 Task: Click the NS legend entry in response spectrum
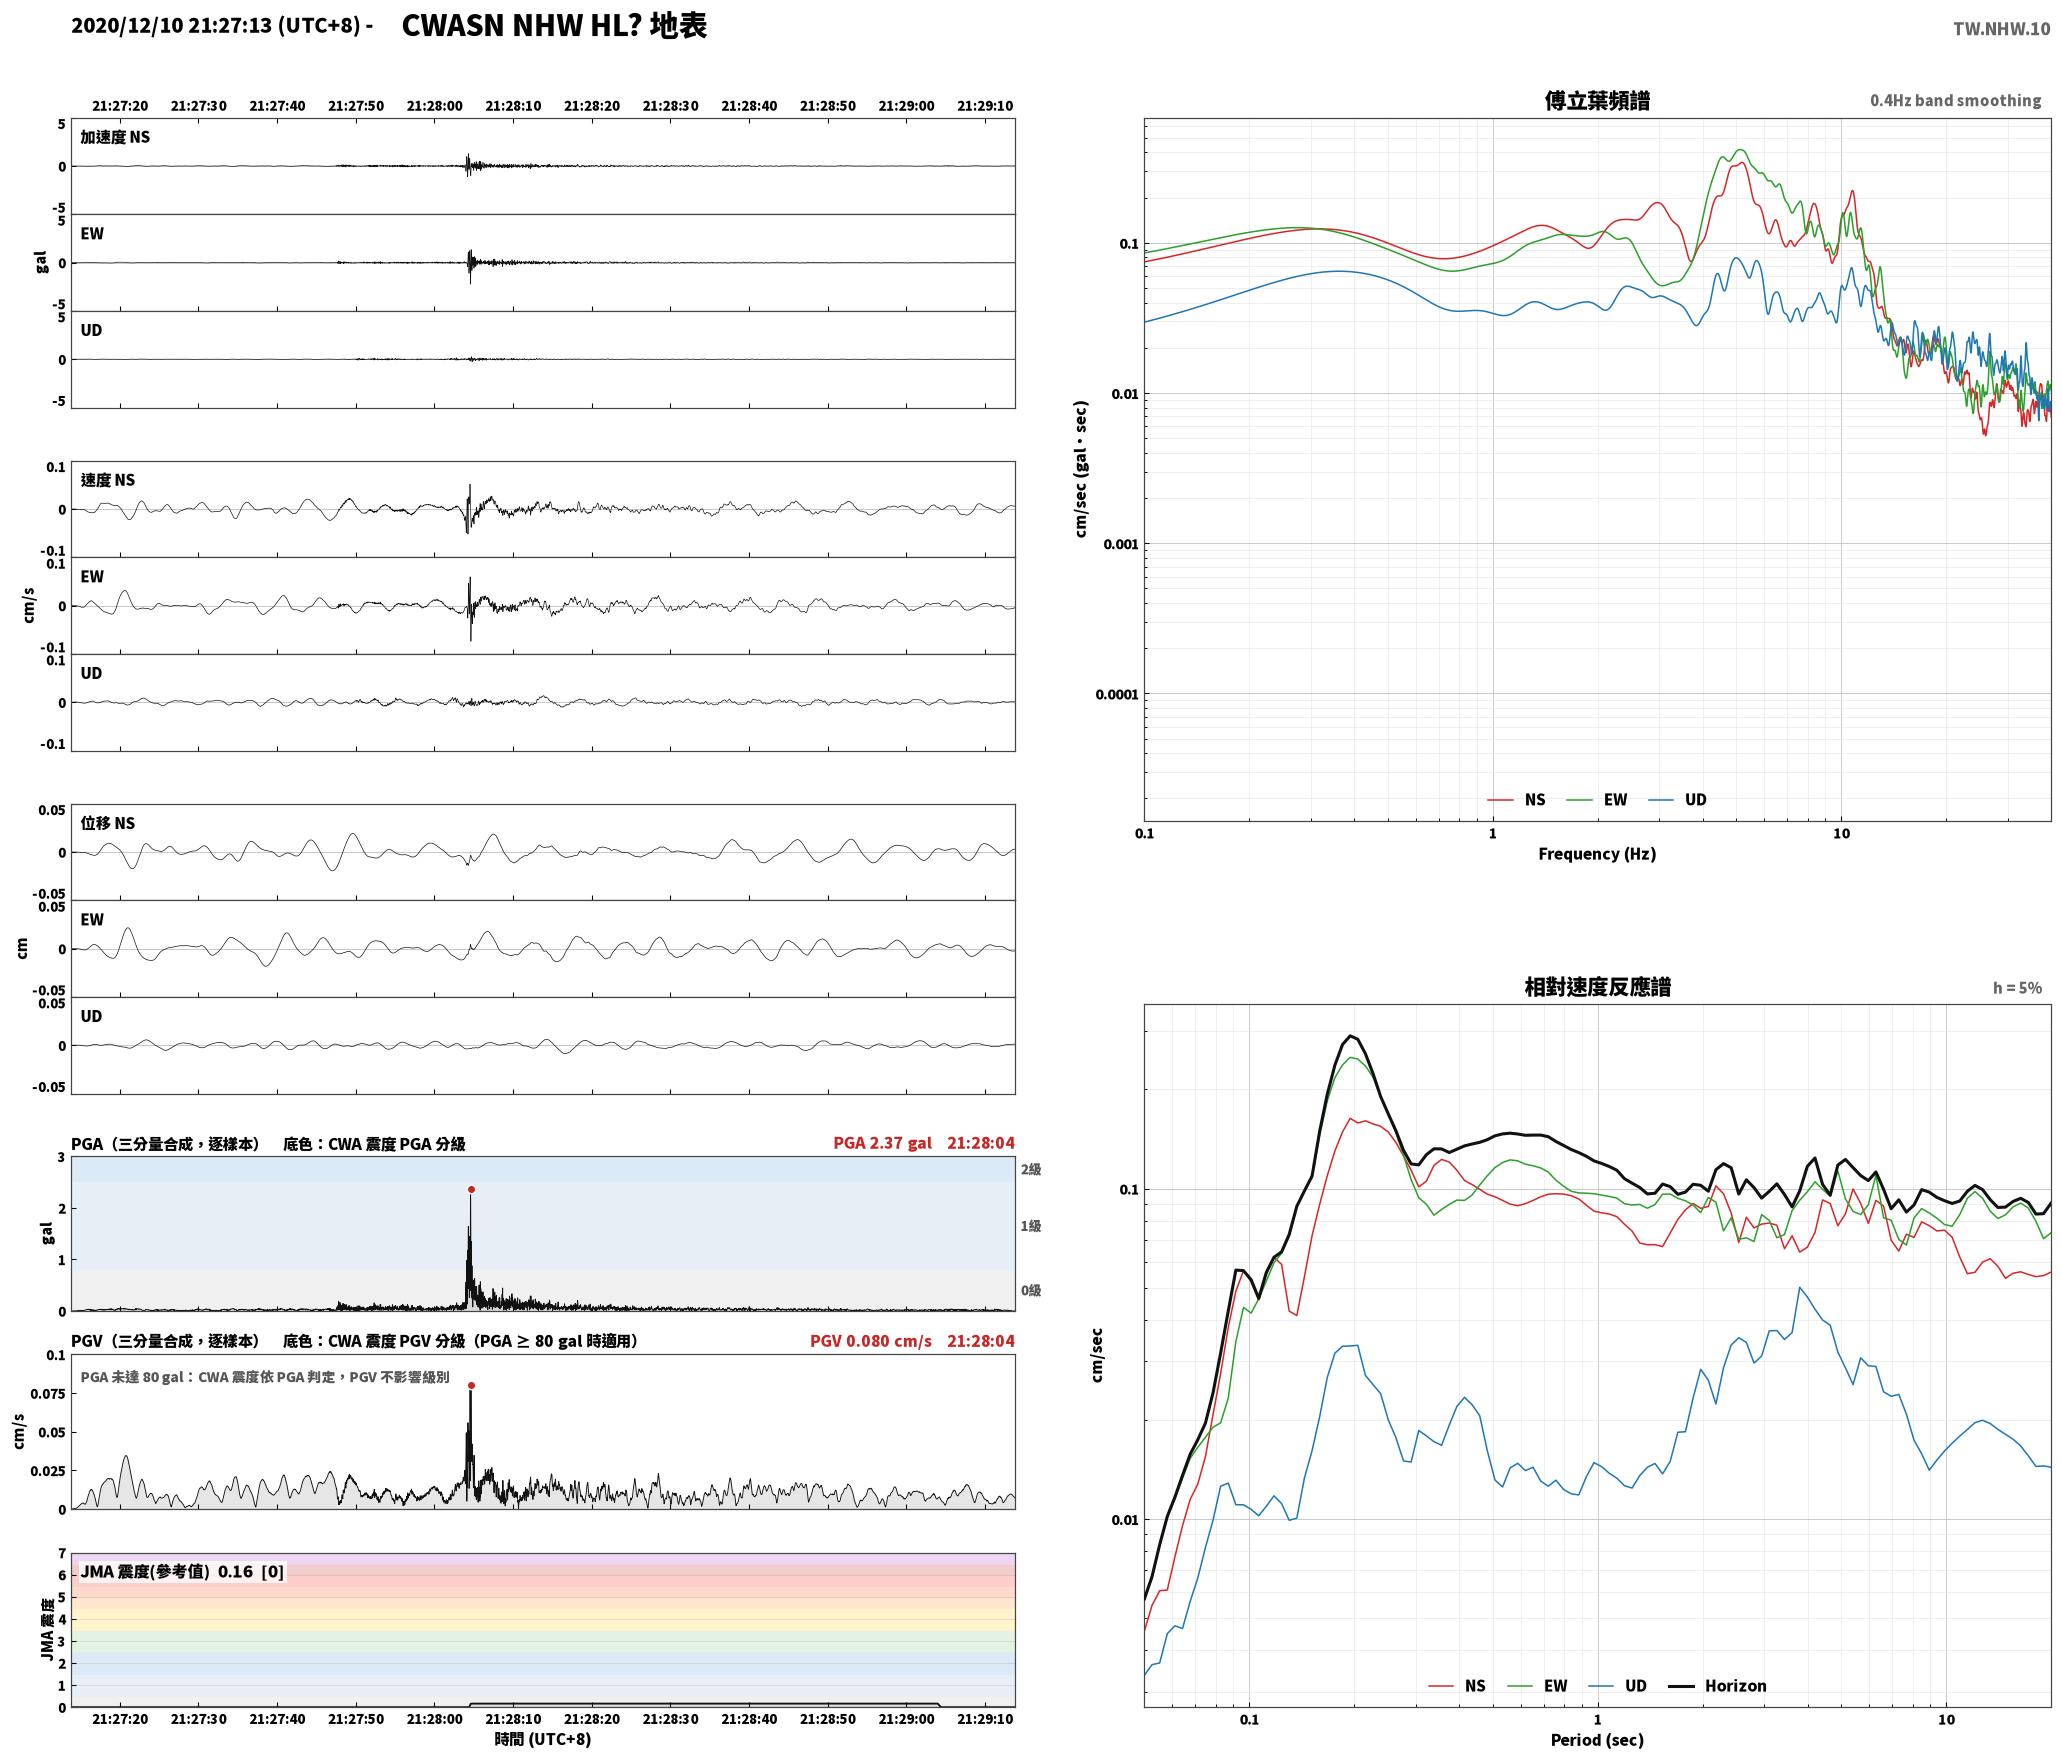(1457, 1686)
